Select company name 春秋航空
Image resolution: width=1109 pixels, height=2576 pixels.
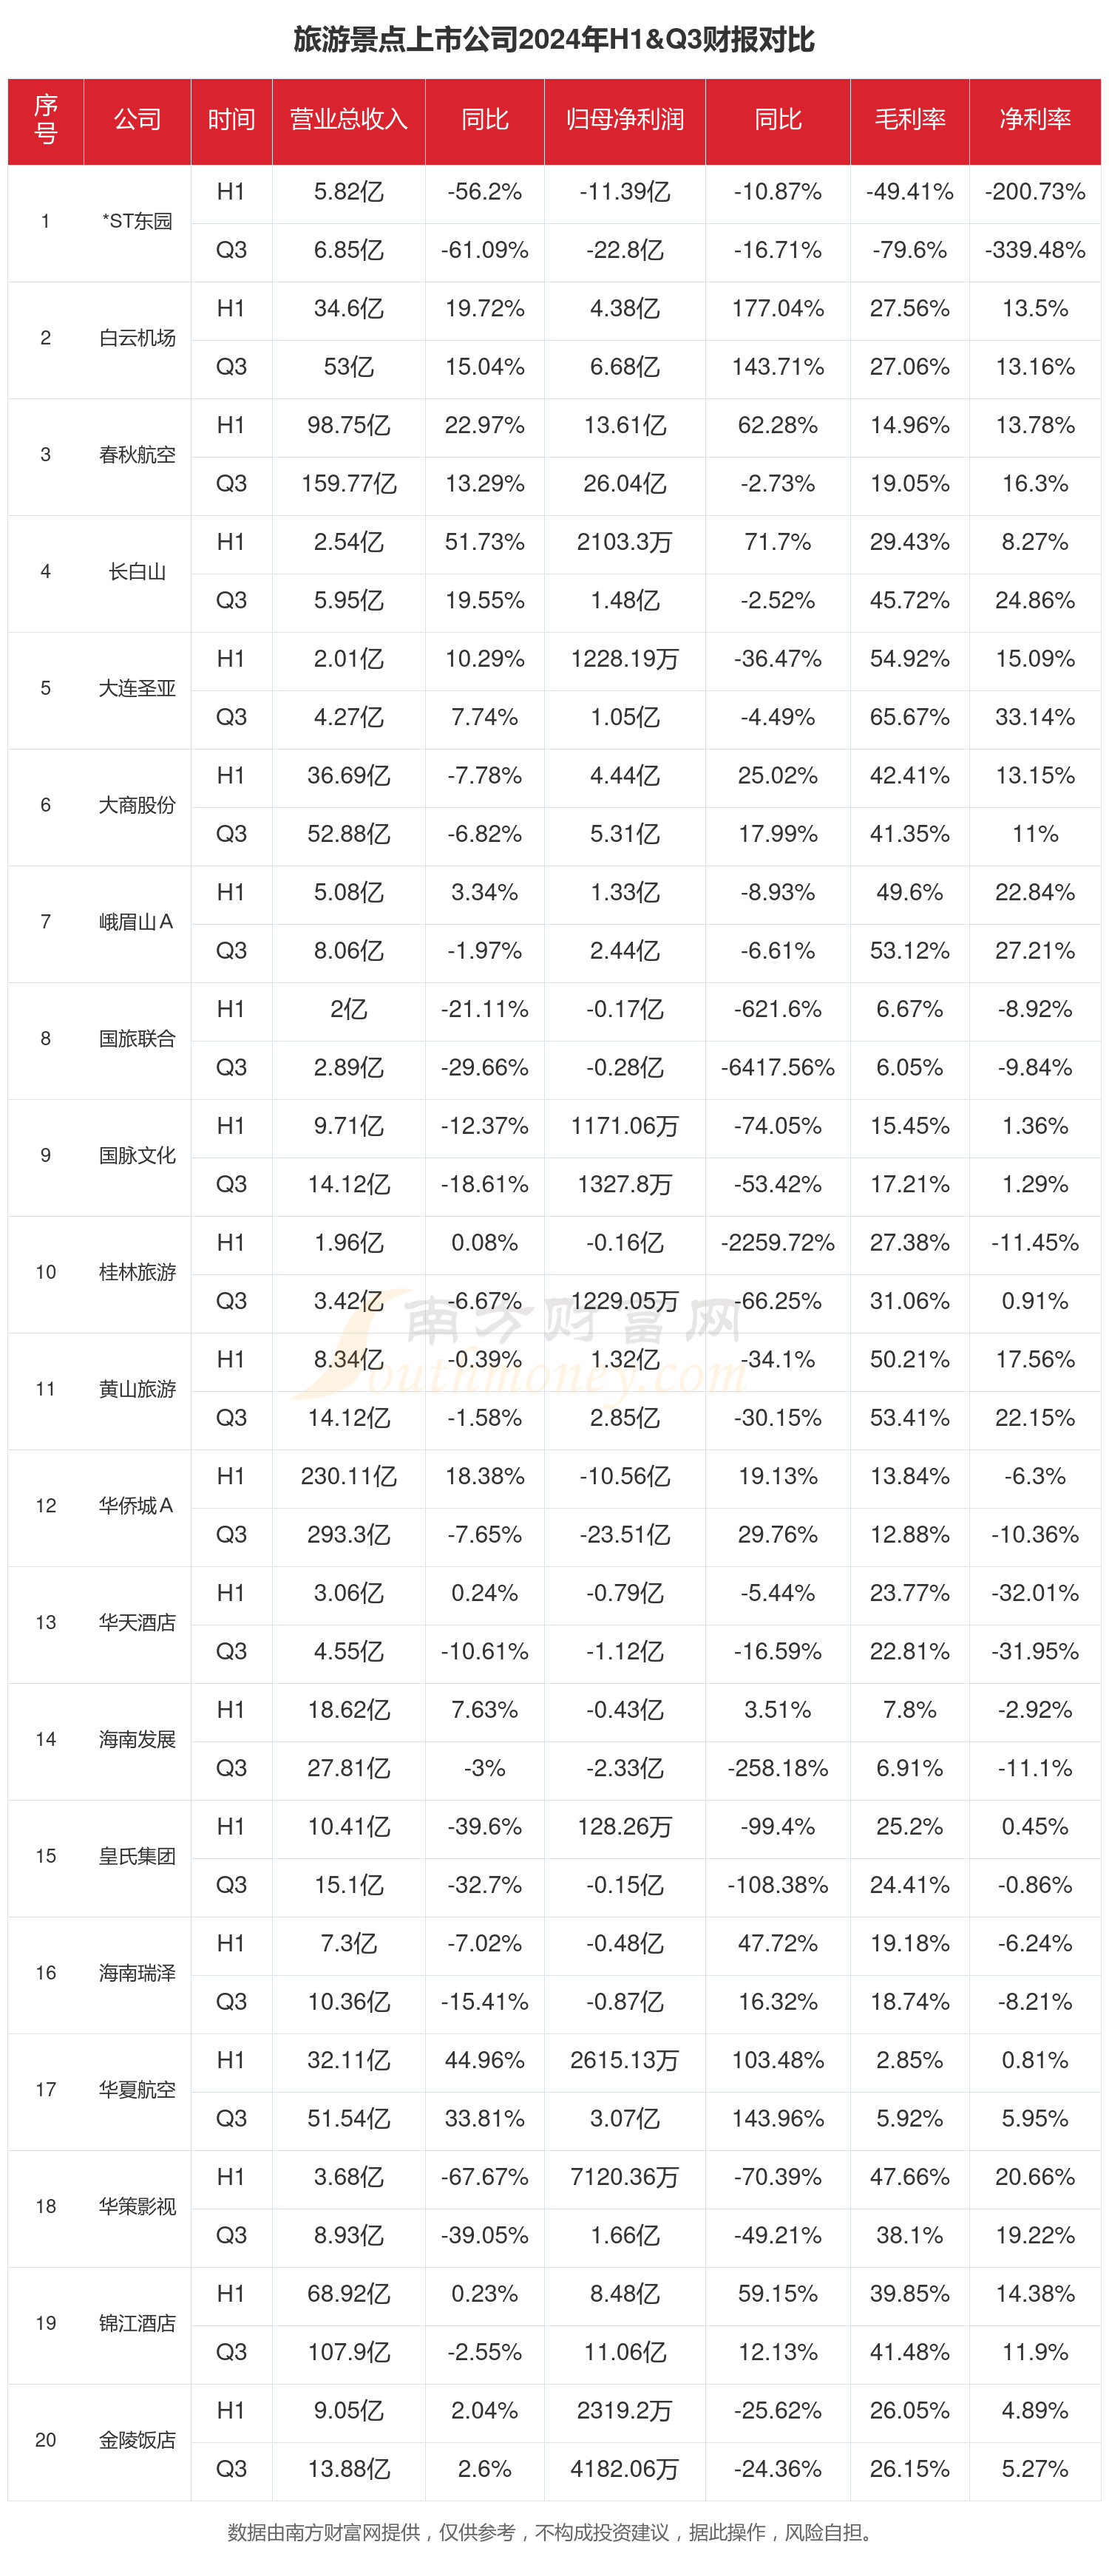(x=137, y=455)
